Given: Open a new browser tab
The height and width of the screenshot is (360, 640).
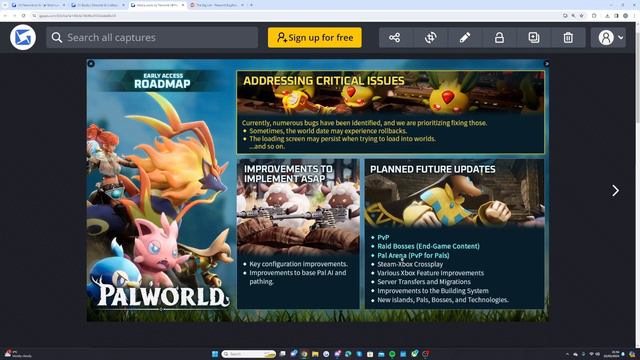Looking at the screenshot, I should point(251,5).
